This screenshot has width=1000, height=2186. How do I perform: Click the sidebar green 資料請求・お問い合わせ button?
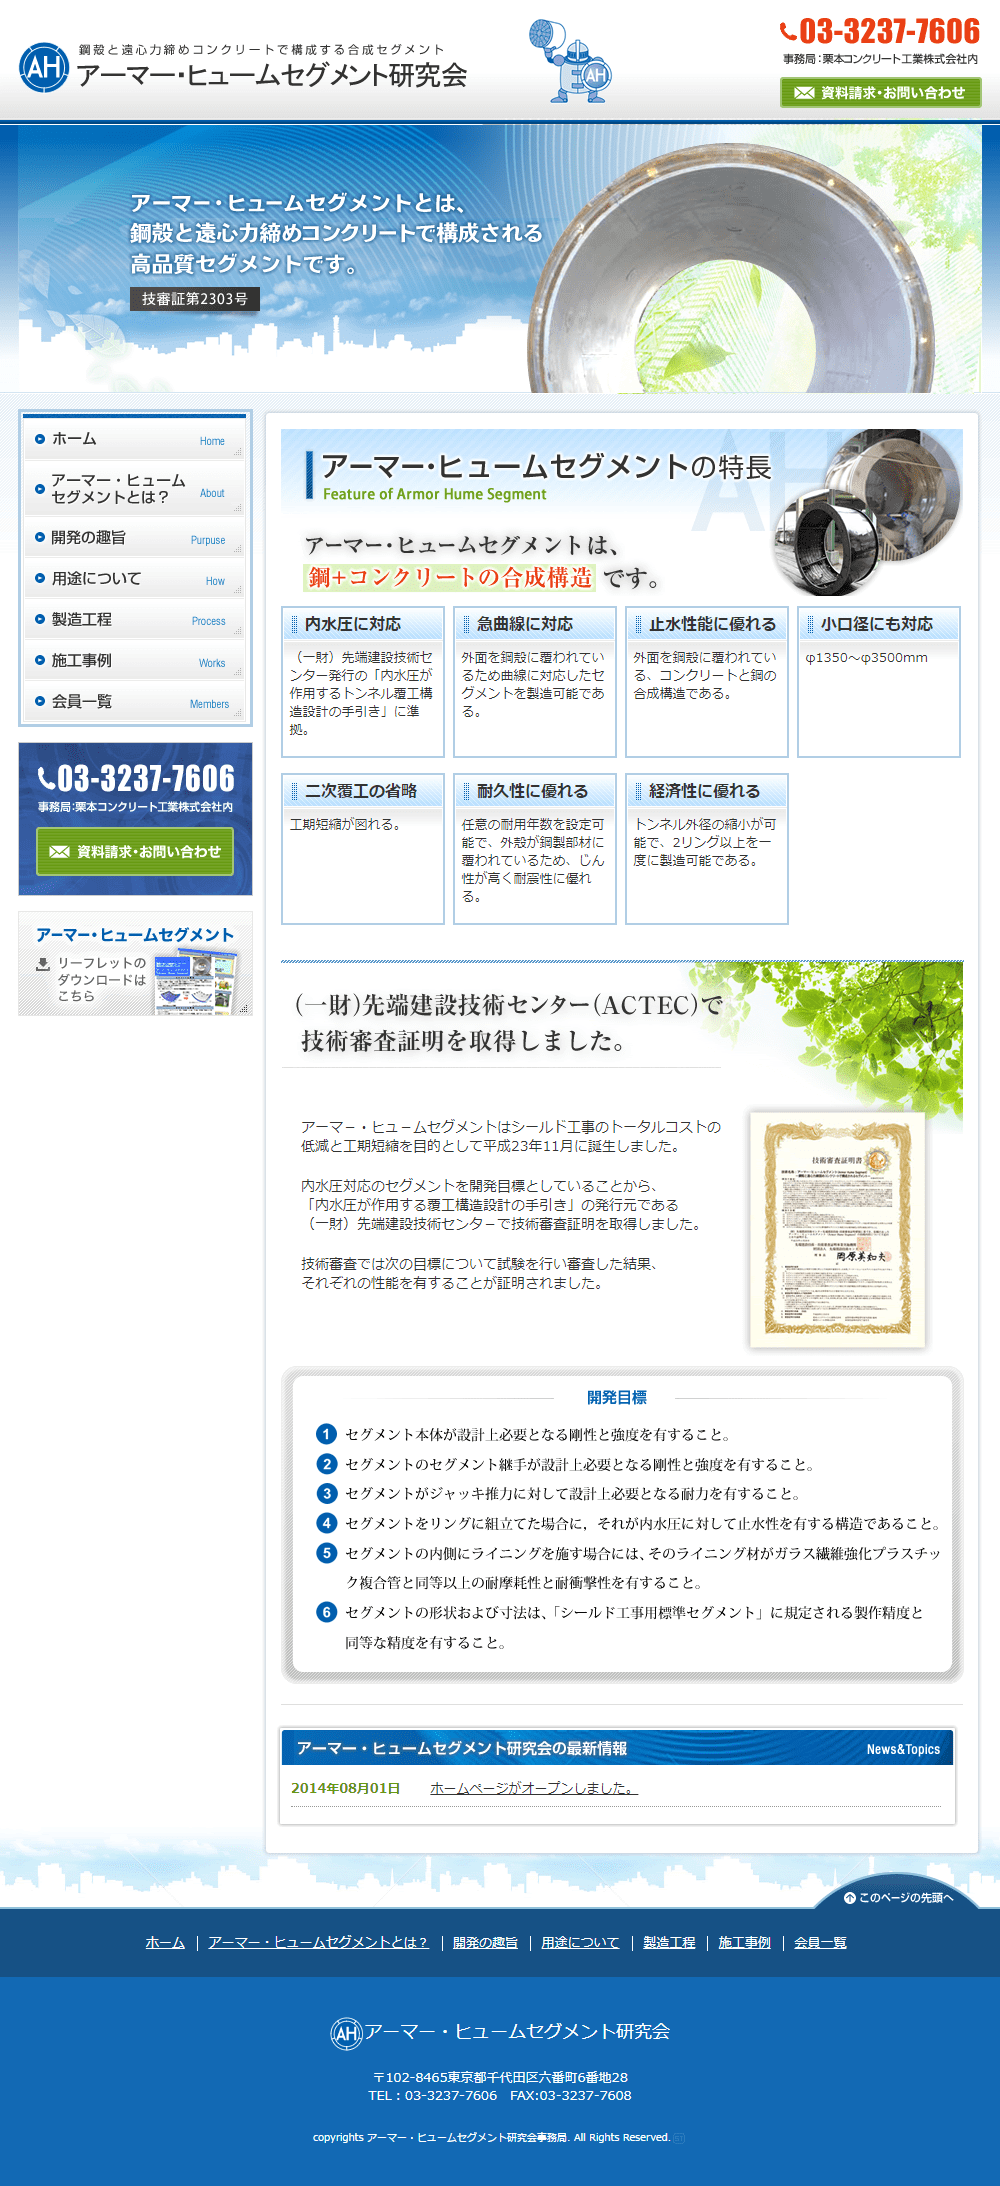[x=135, y=851]
